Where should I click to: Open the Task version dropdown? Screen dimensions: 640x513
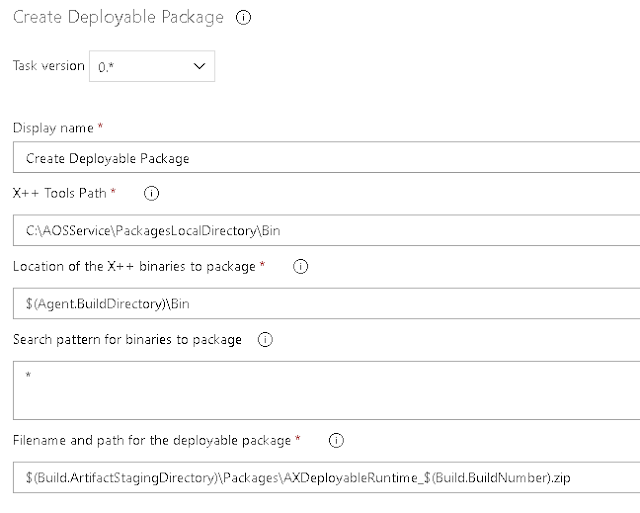(x=152, y=66)
